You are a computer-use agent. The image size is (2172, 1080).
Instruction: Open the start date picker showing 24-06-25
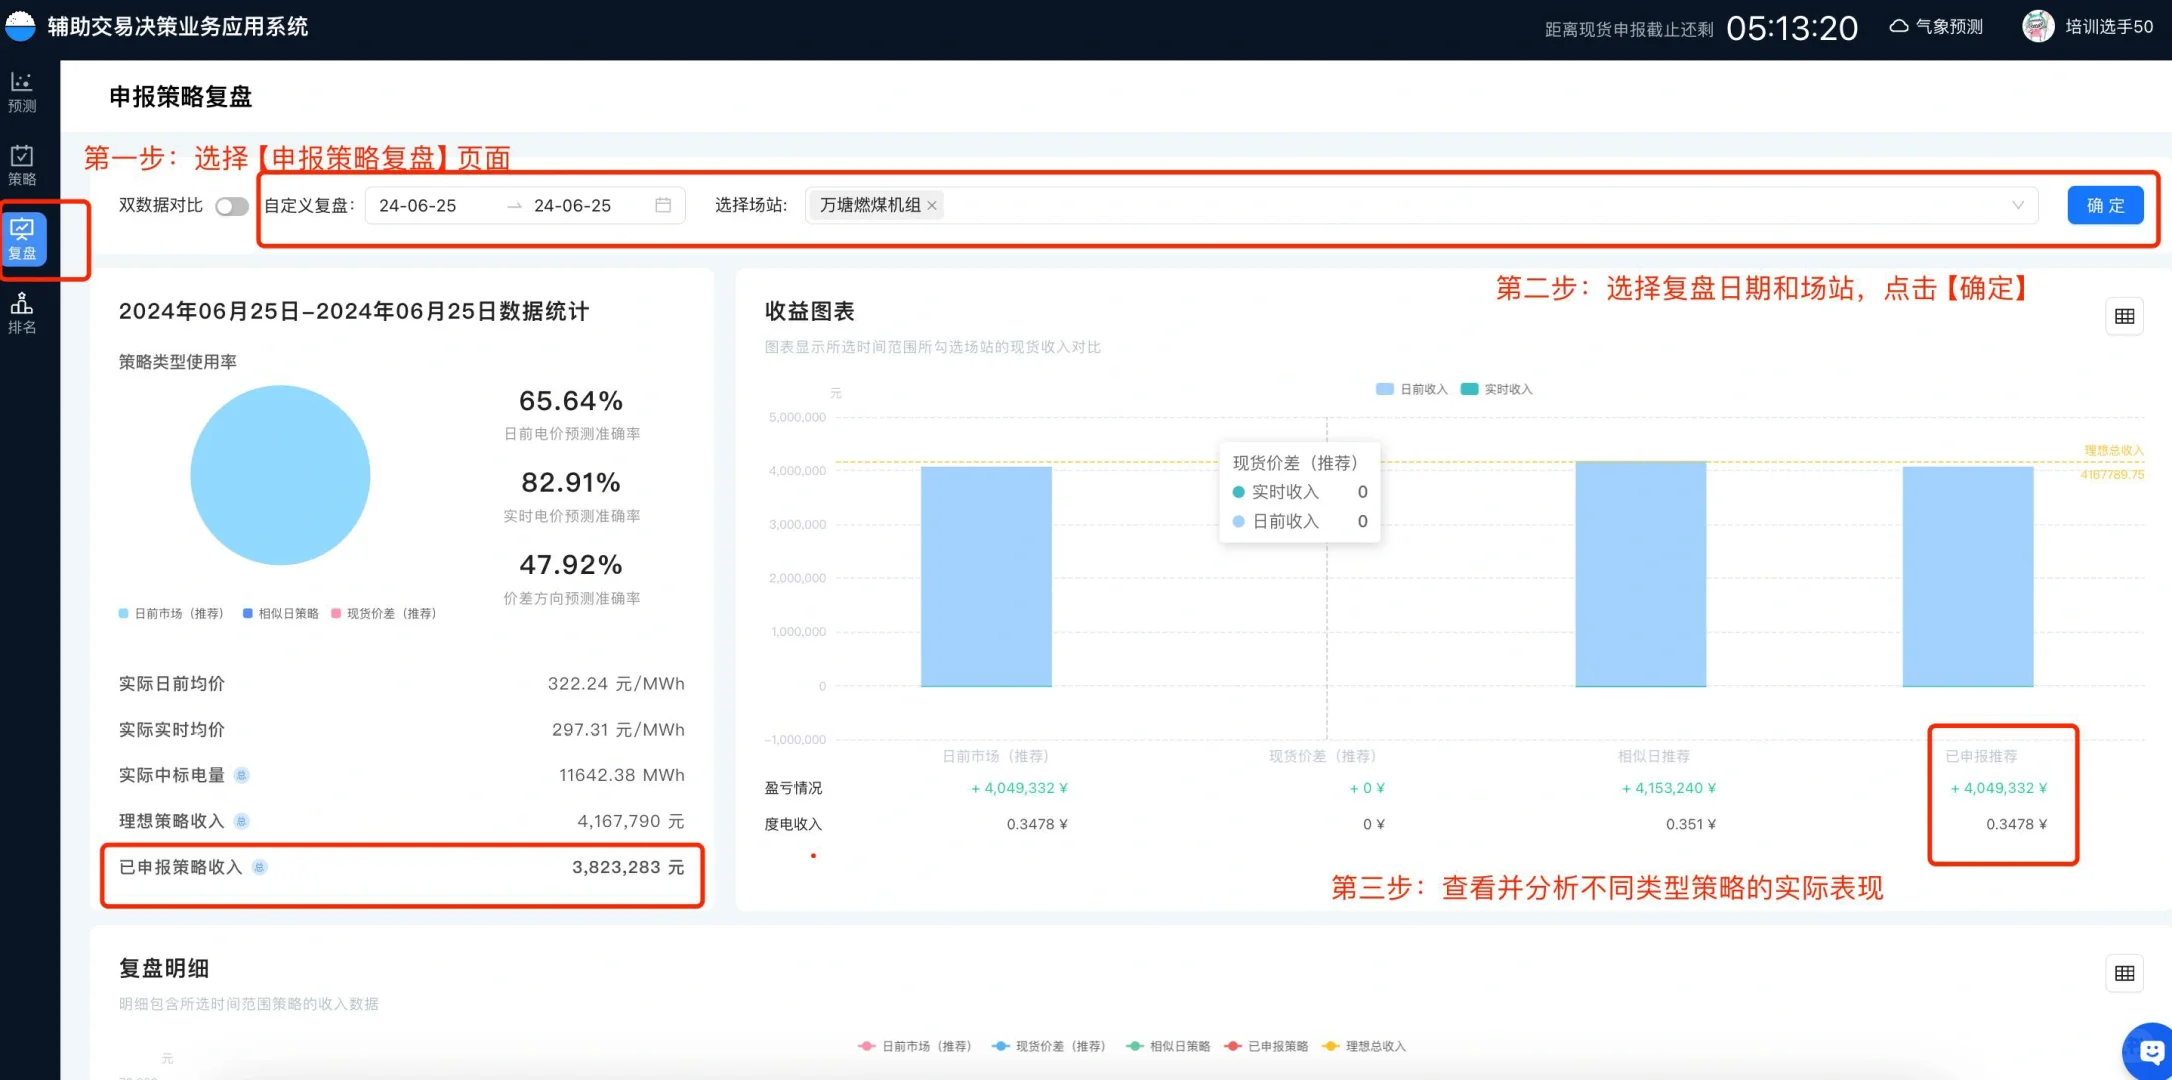[x=417, y=205]
